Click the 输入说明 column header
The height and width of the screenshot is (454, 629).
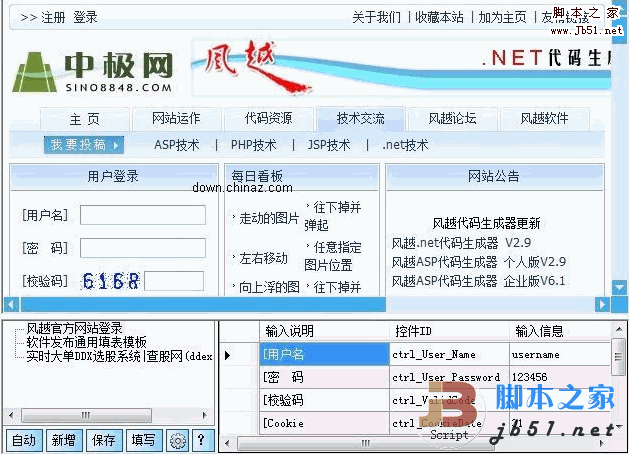point(325,331)
